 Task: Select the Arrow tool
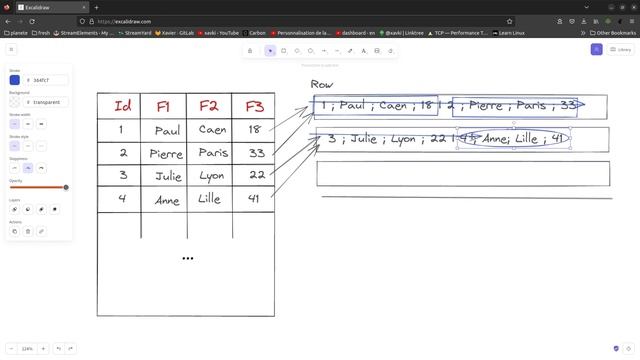coord(324,51)
